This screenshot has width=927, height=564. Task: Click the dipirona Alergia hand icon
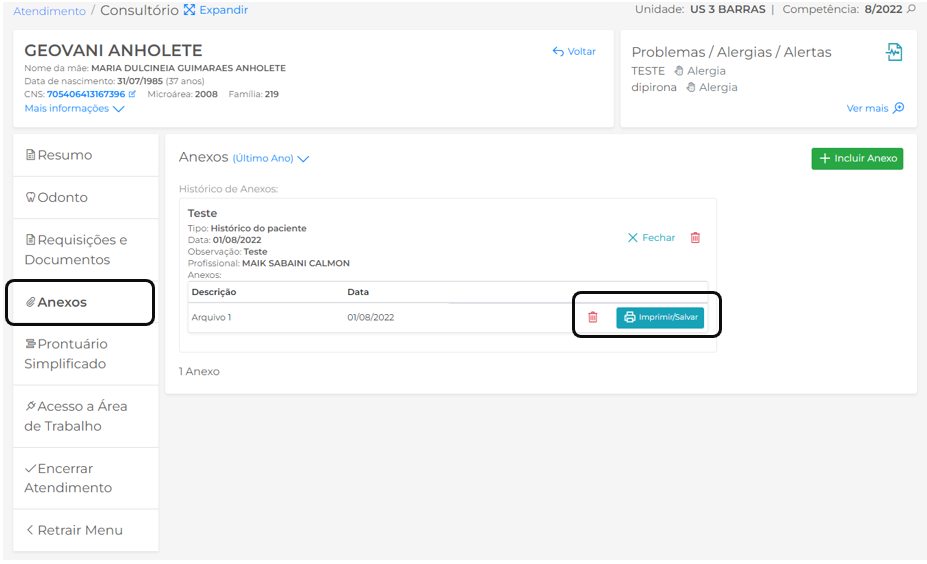coord(691,87)
